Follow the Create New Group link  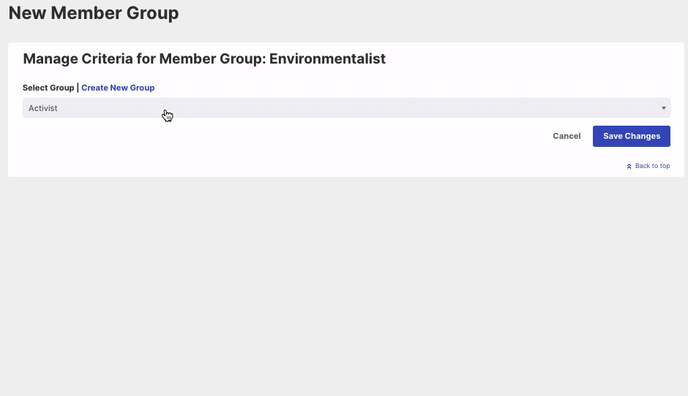pyautogui.click(x=118, y=88)
